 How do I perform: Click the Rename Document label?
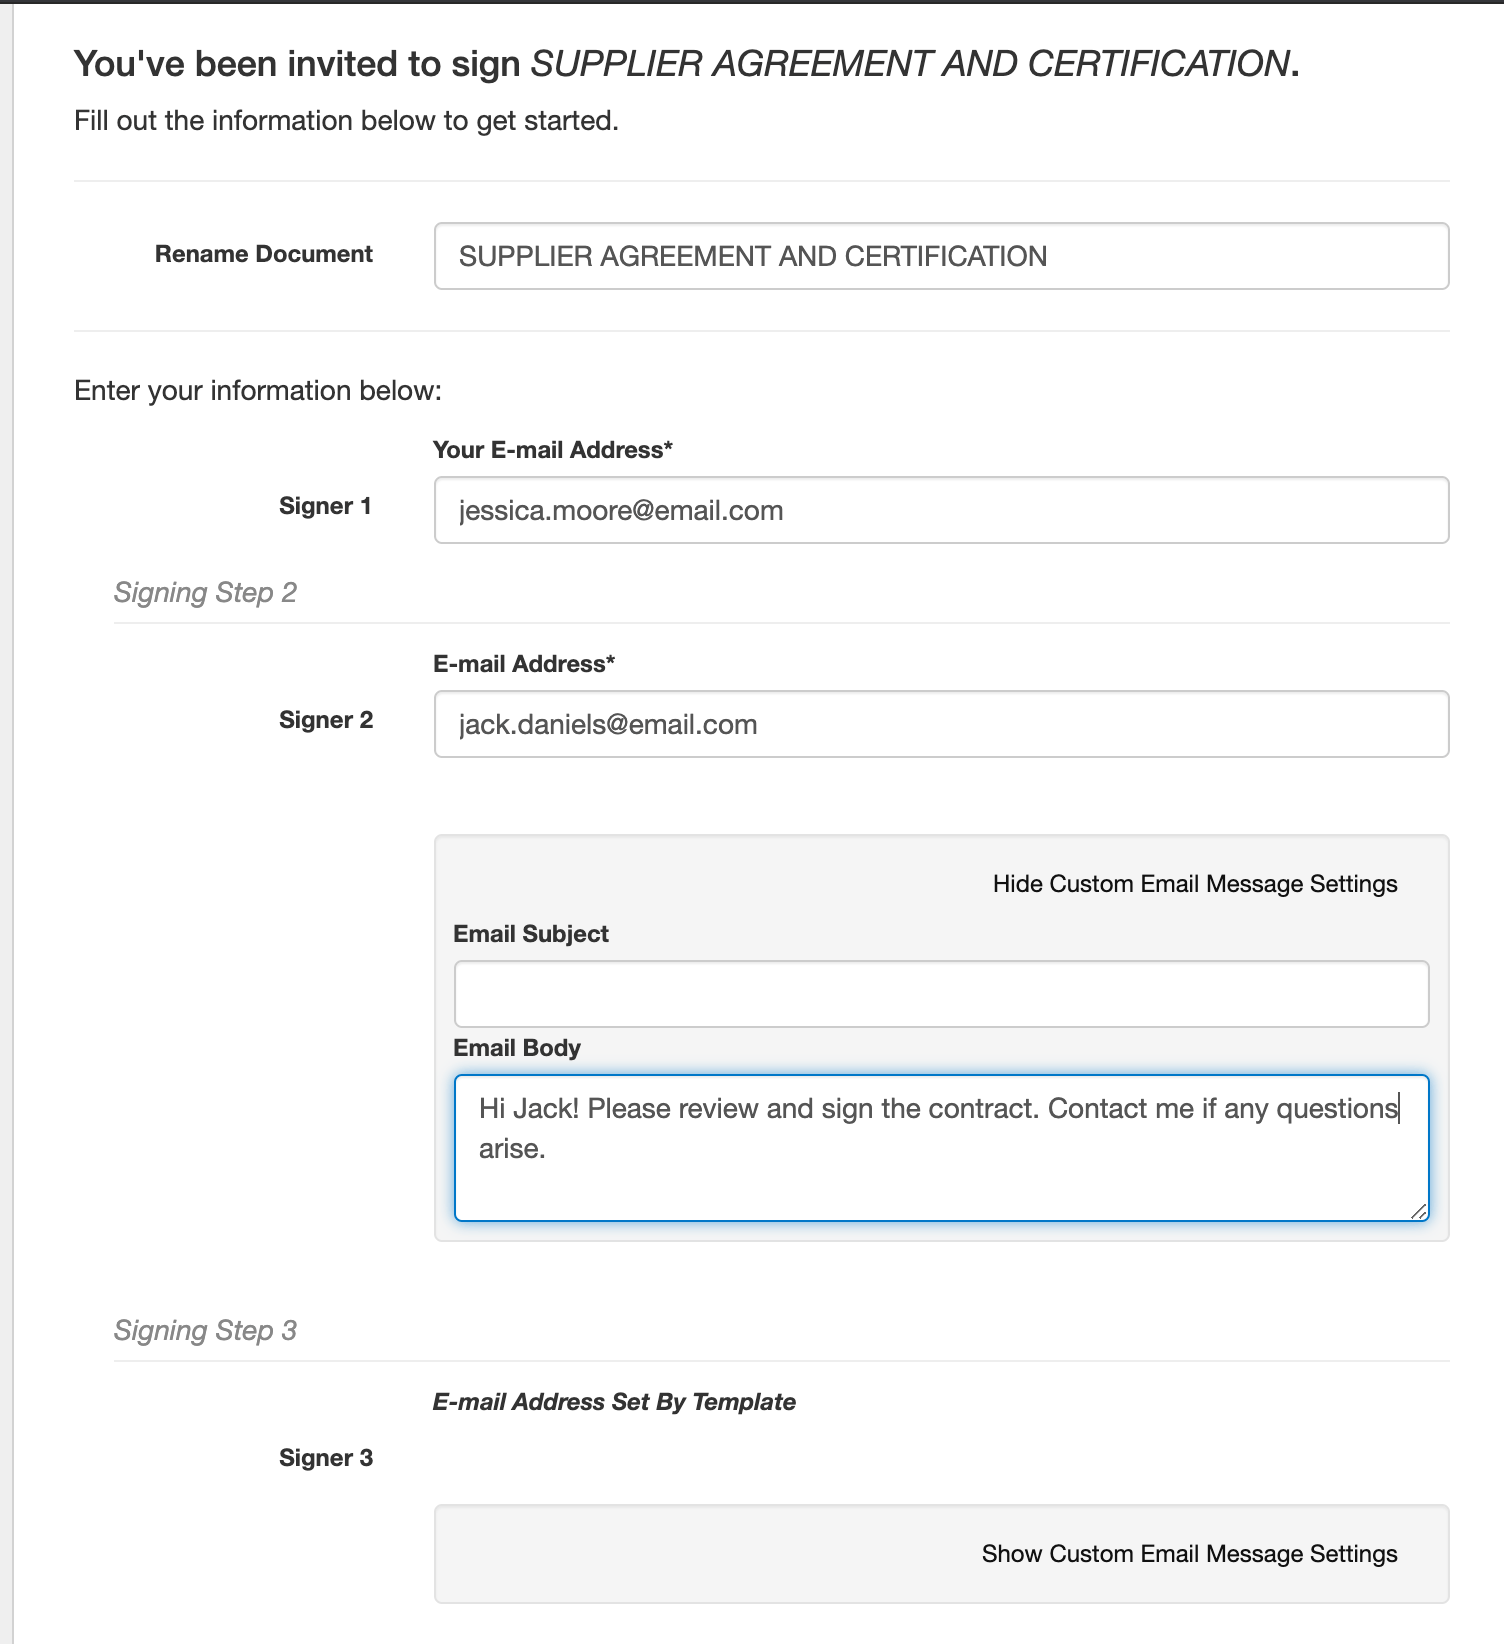263,254
